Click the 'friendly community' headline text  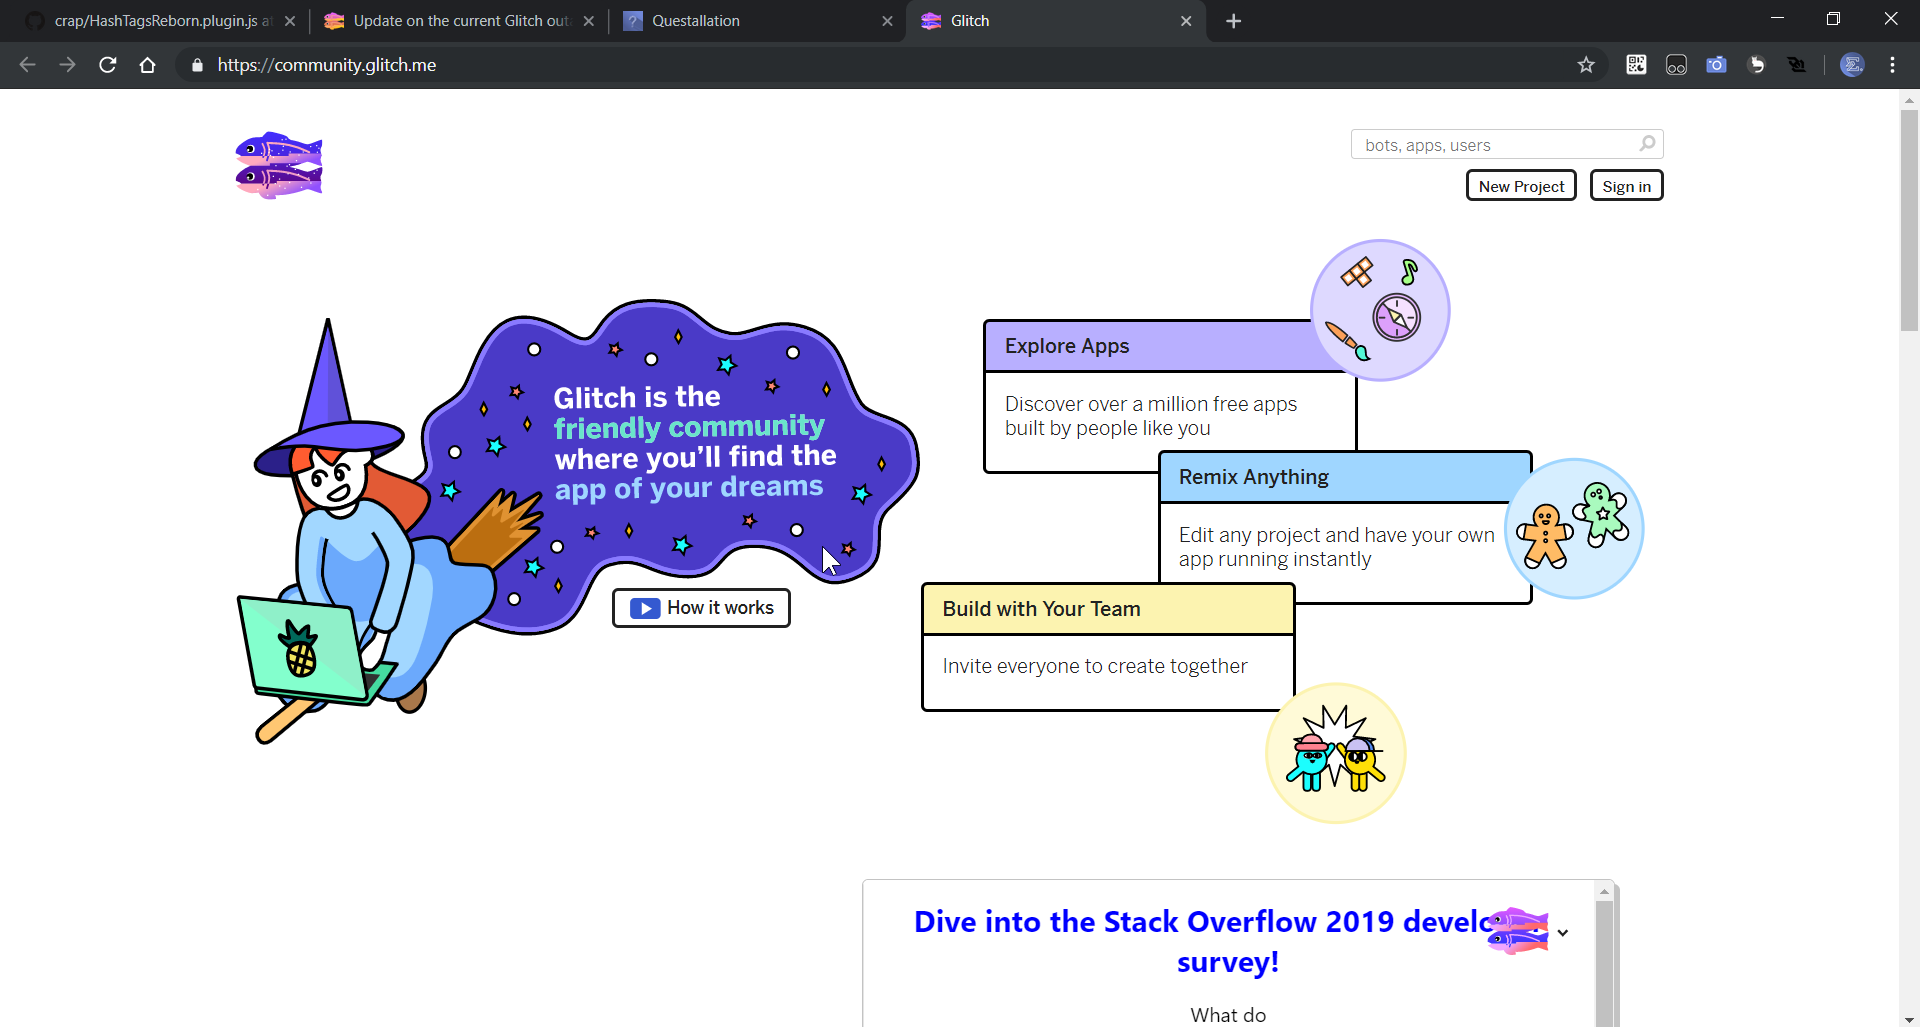pos(689,427)
